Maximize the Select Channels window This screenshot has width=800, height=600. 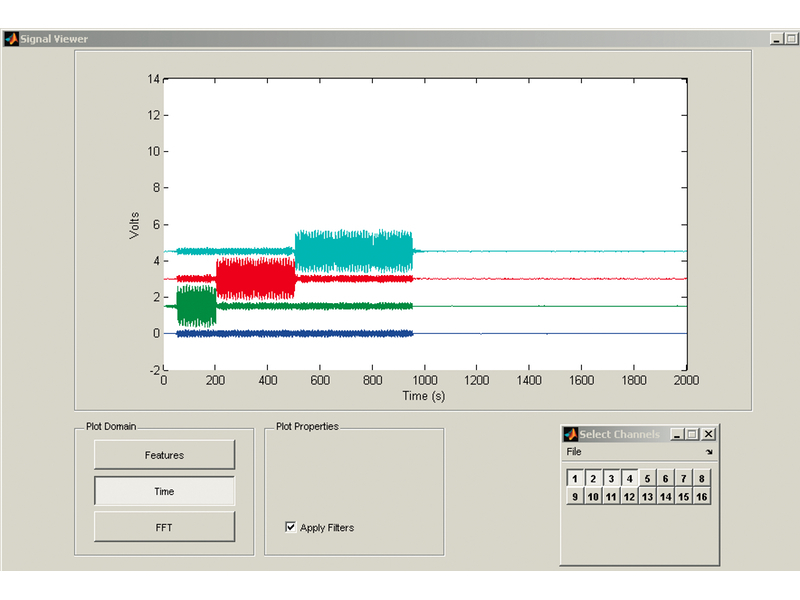tap(692, 434)
